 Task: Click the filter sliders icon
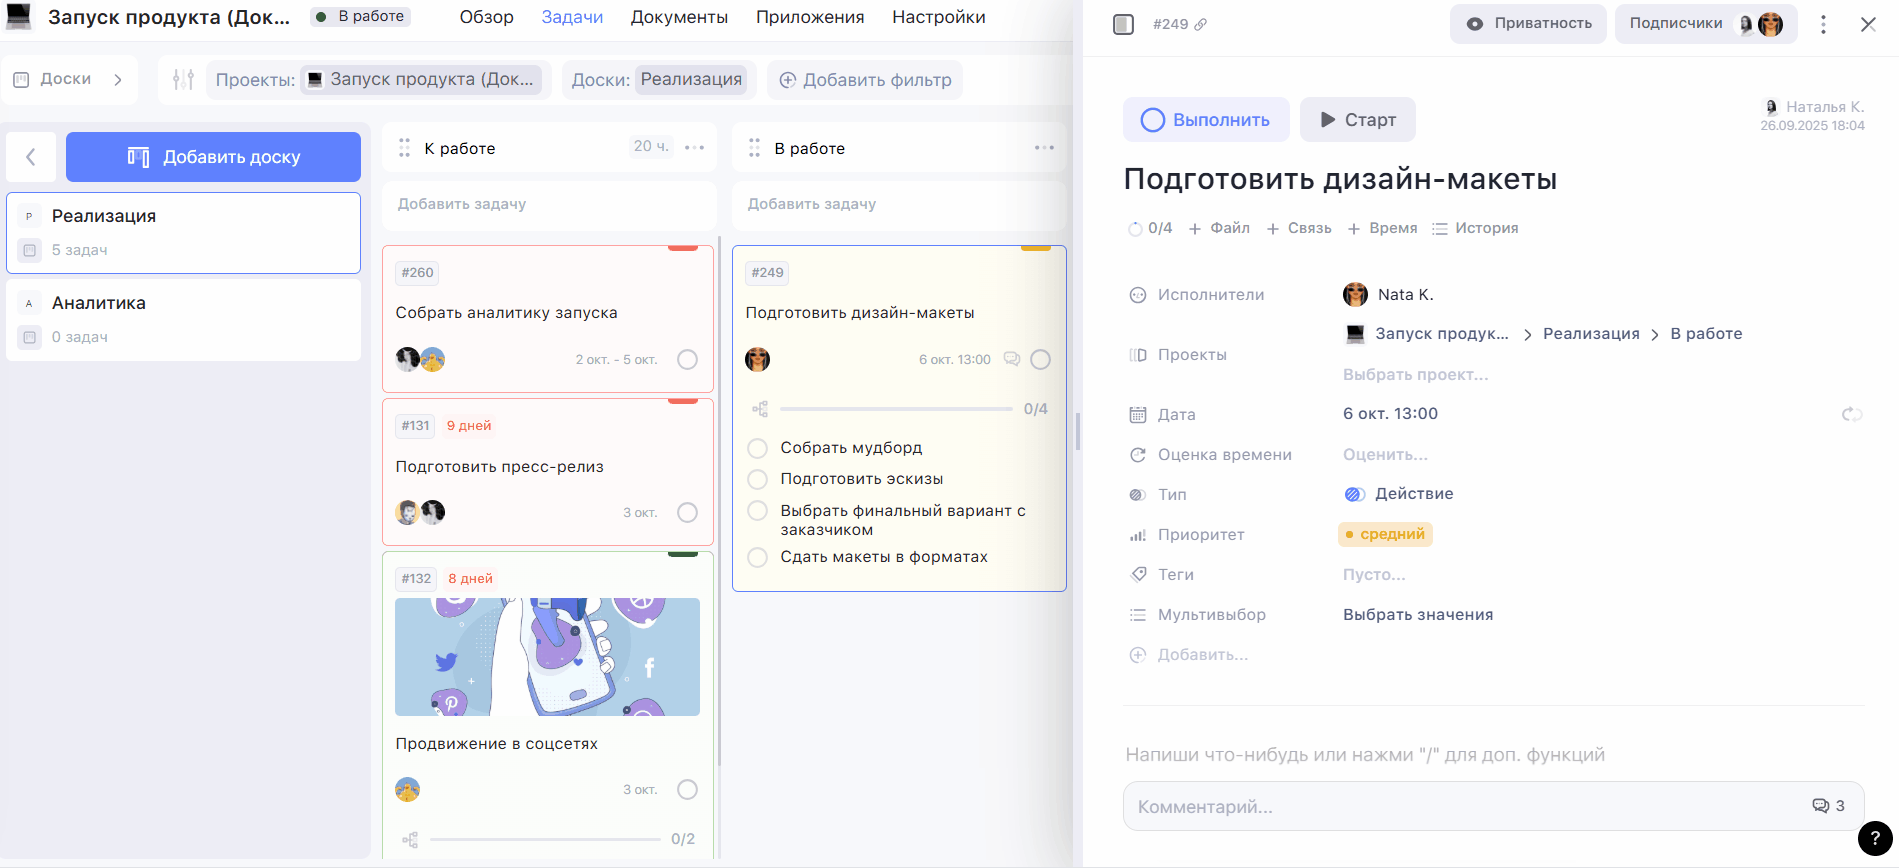[183, 79]
